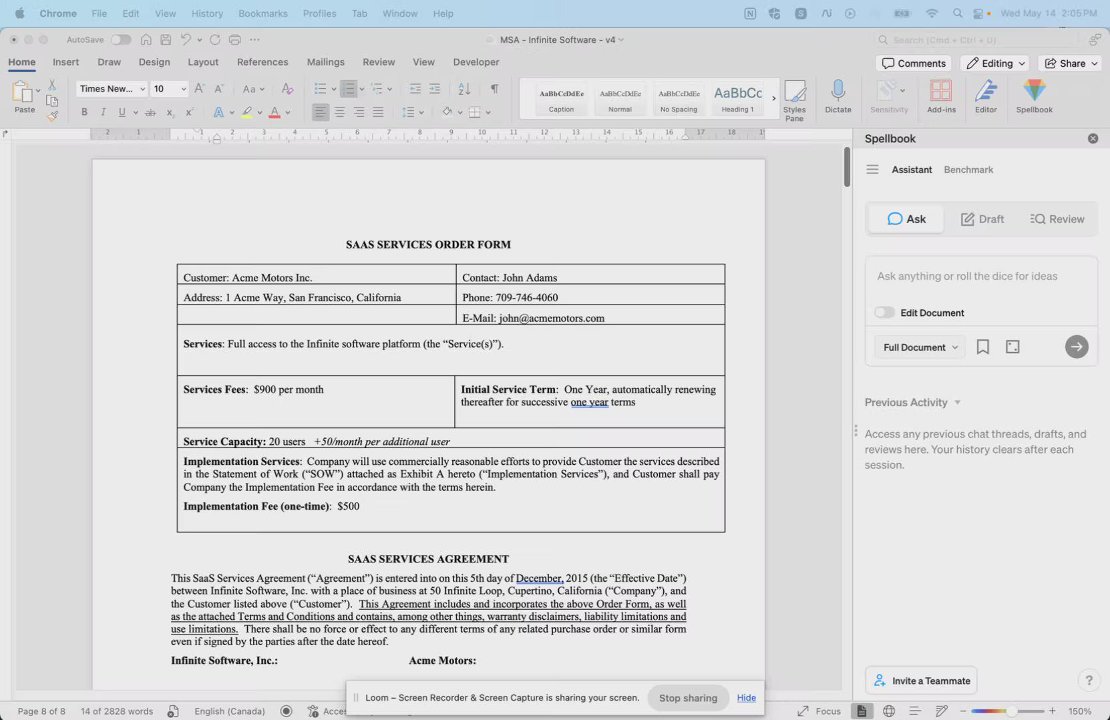Open font size dropdown
This screenshot has width=1110, height=720.
(x=183, y=88)
